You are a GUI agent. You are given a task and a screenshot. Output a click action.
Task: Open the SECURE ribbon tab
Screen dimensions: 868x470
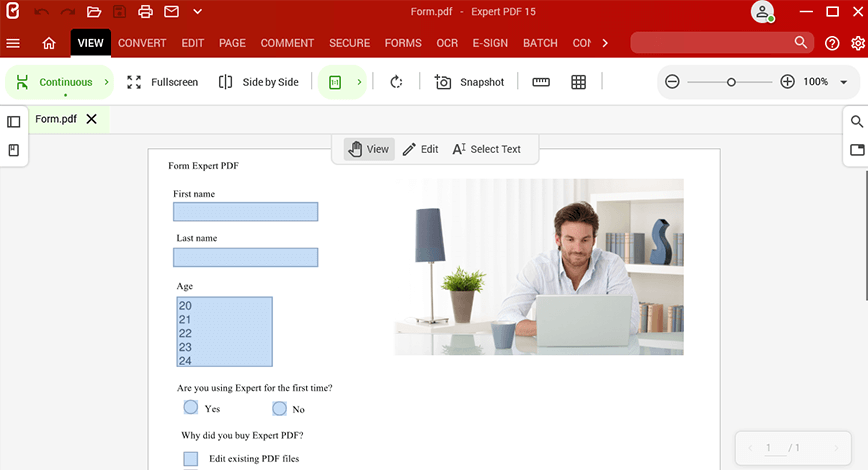[349, 43]
